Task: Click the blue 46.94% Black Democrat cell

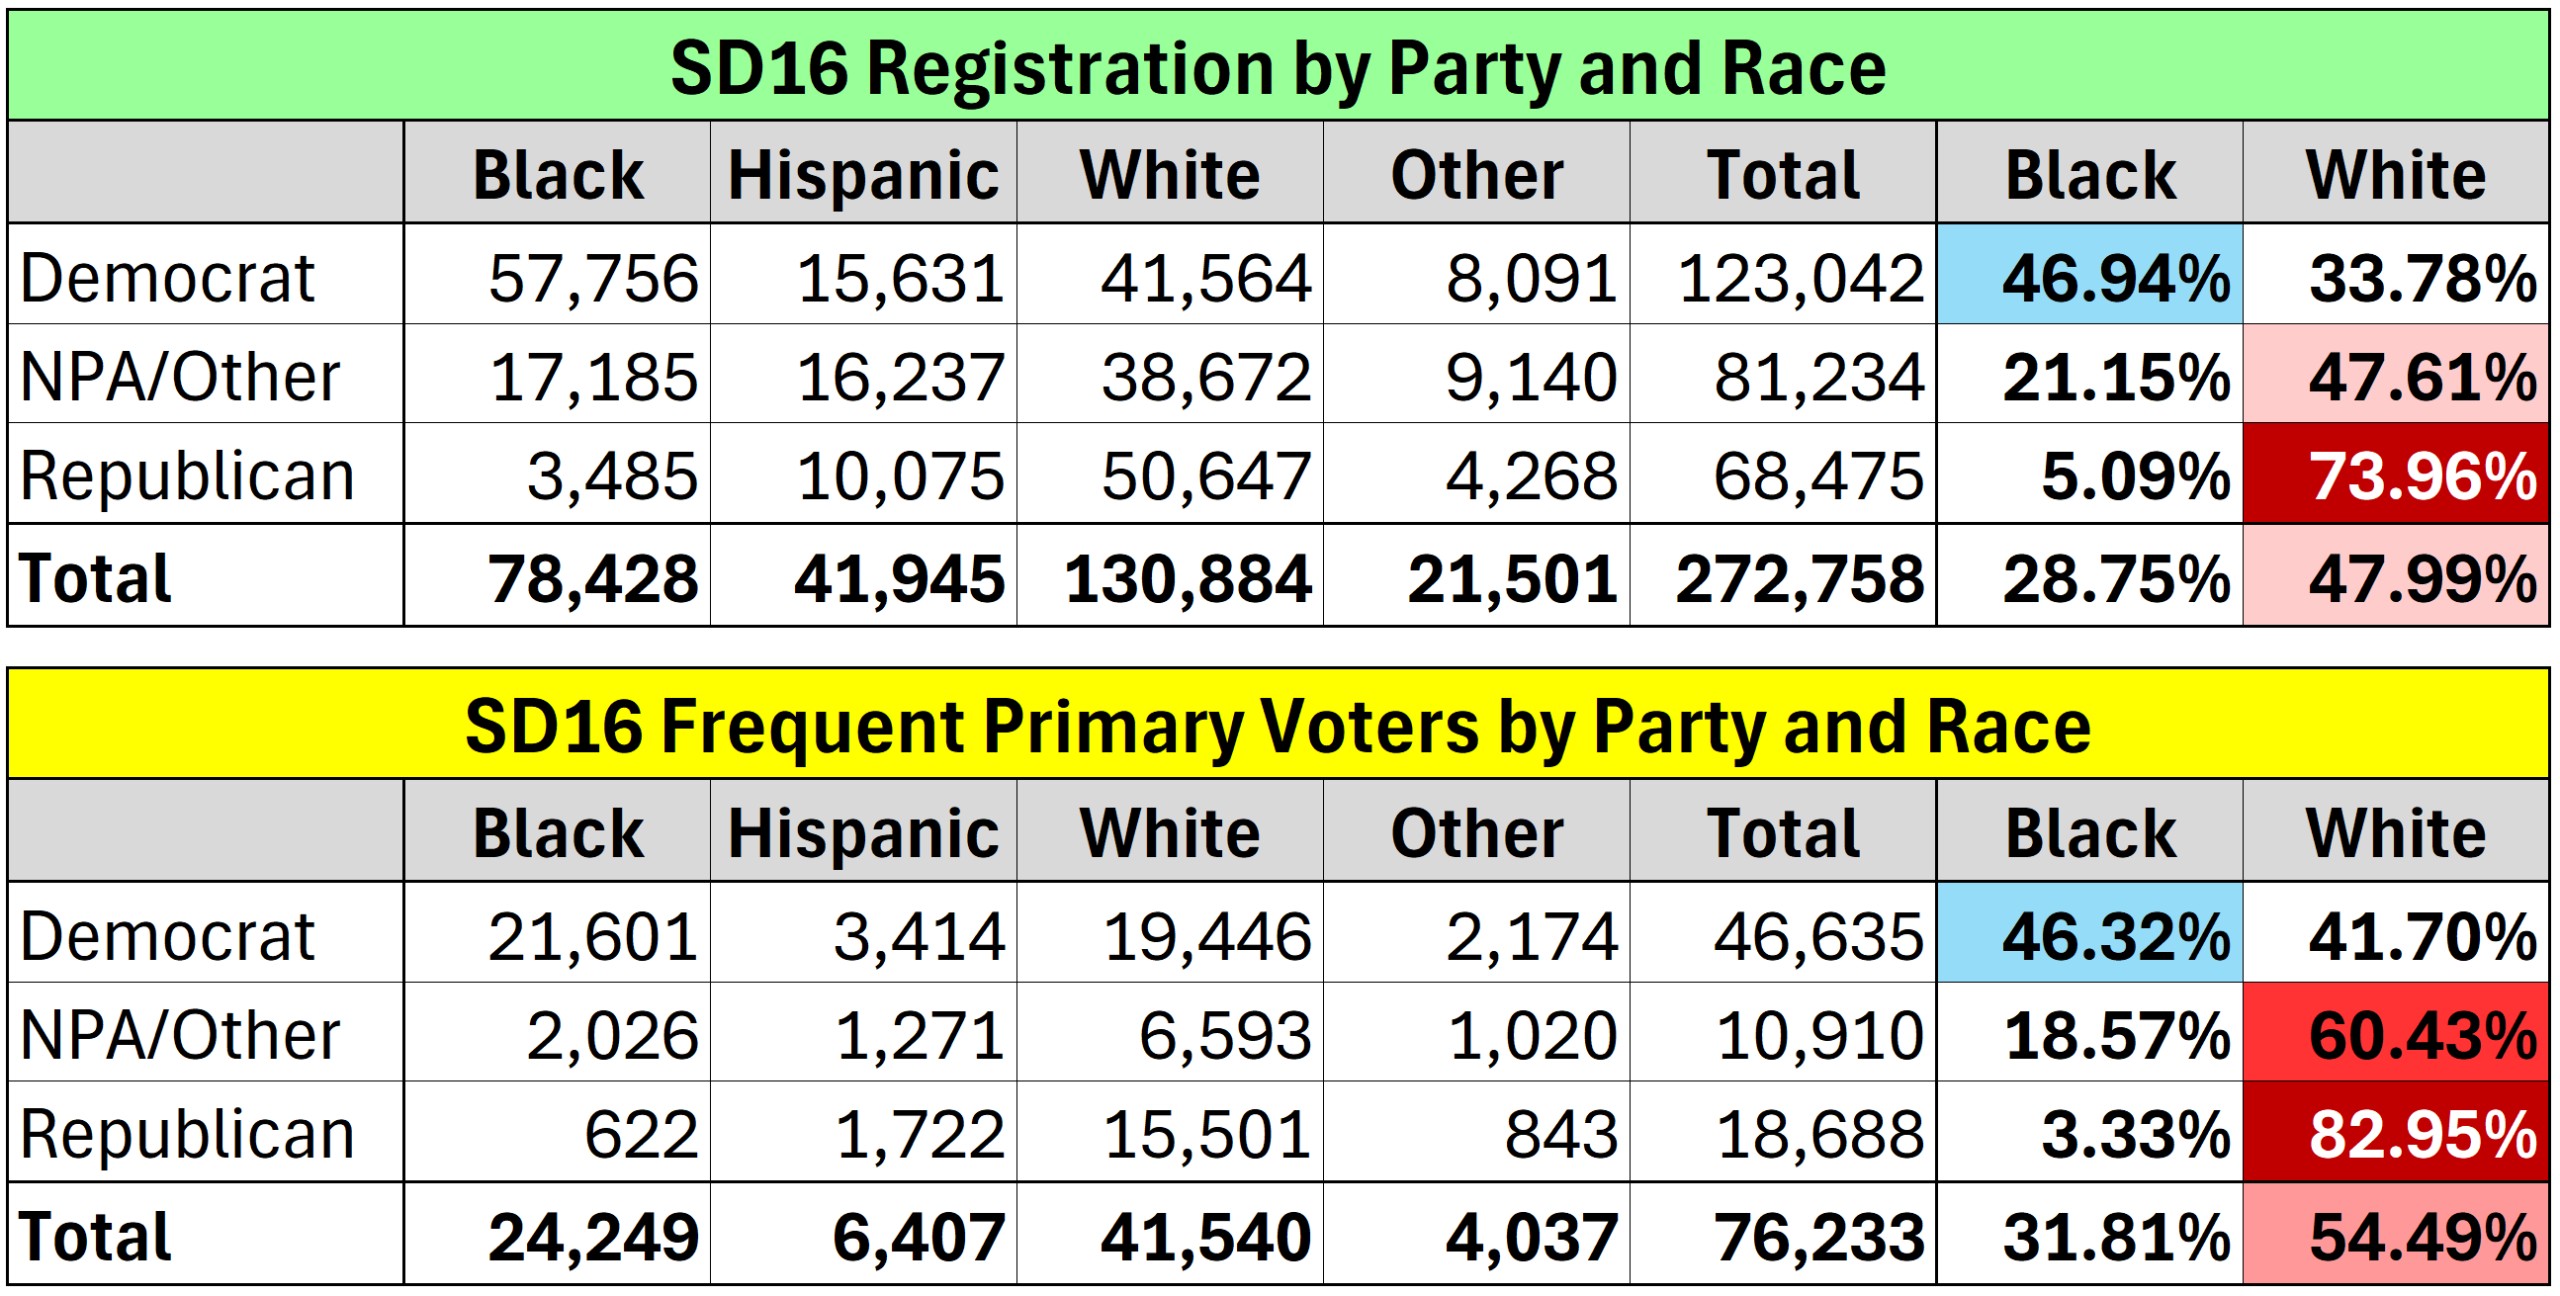Action: pos(2089,274)
